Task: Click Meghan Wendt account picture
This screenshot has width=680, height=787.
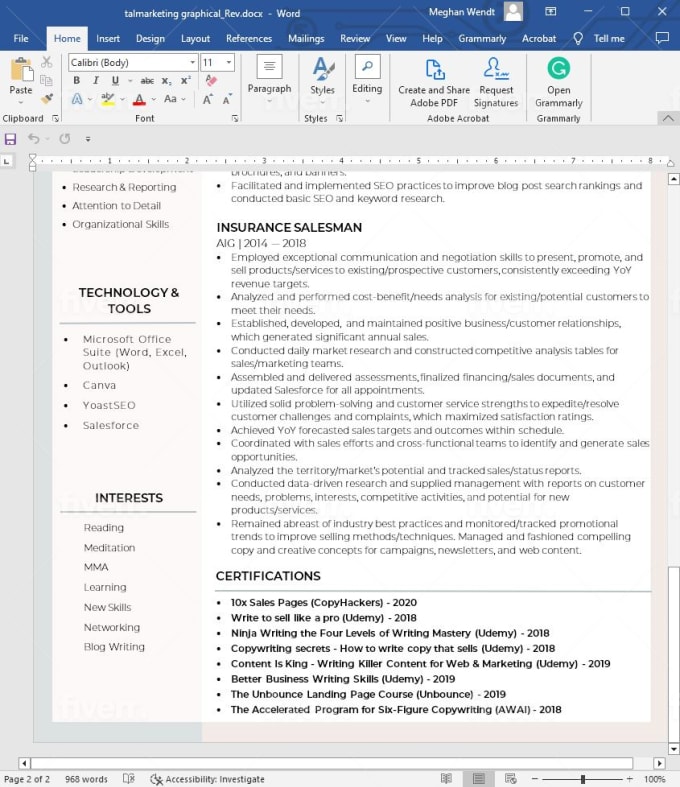Action: pyautogui.click(x=513, y=11)
